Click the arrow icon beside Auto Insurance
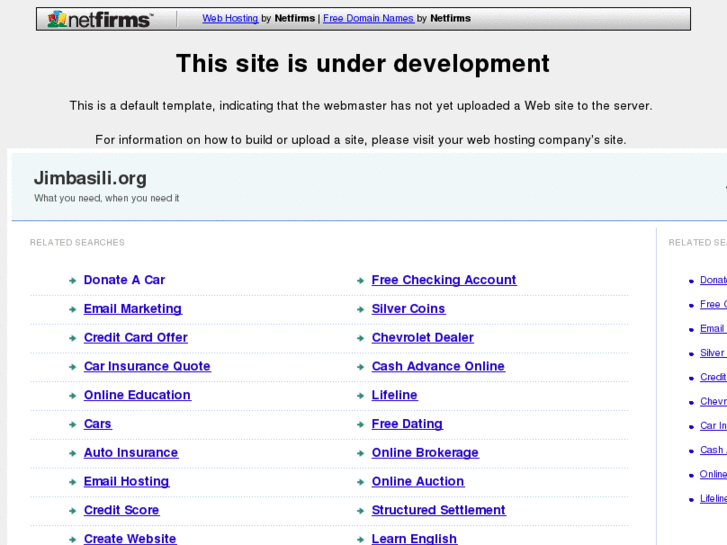 [x=72, y=453]
